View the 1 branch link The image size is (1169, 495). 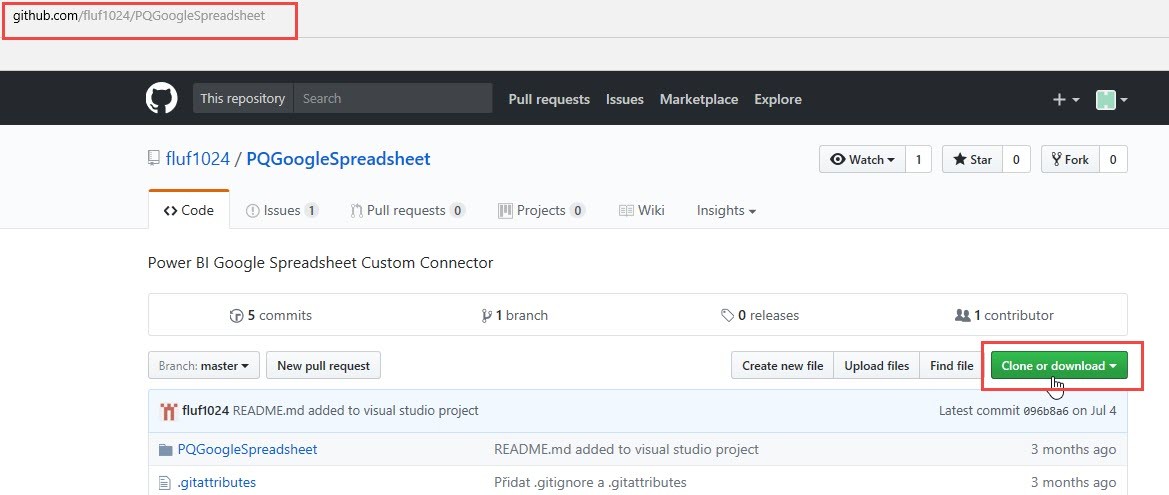pos(515,316)
